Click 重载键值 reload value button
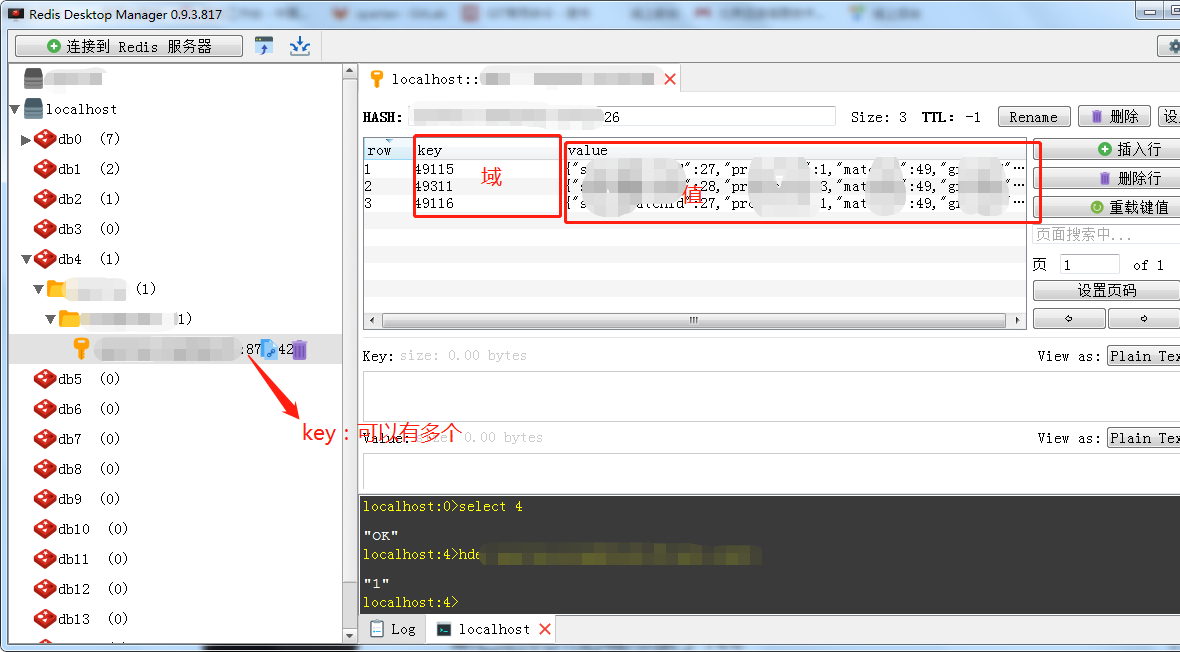Screen dimensions: 1180x652 [x=1106, y=207]
